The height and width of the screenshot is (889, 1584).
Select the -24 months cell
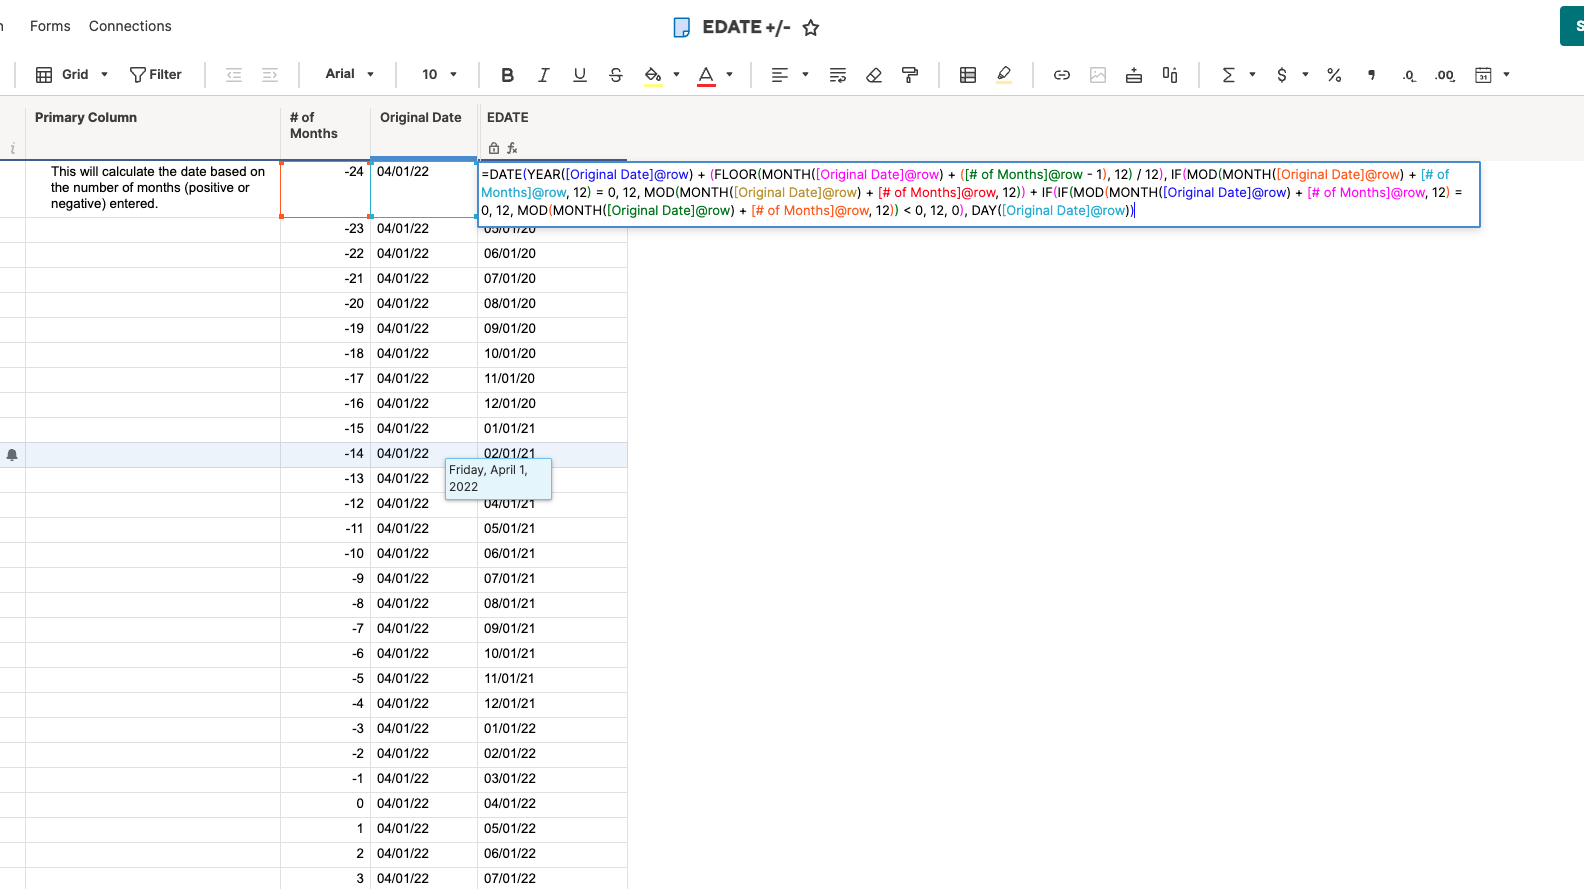pos(325,189)
